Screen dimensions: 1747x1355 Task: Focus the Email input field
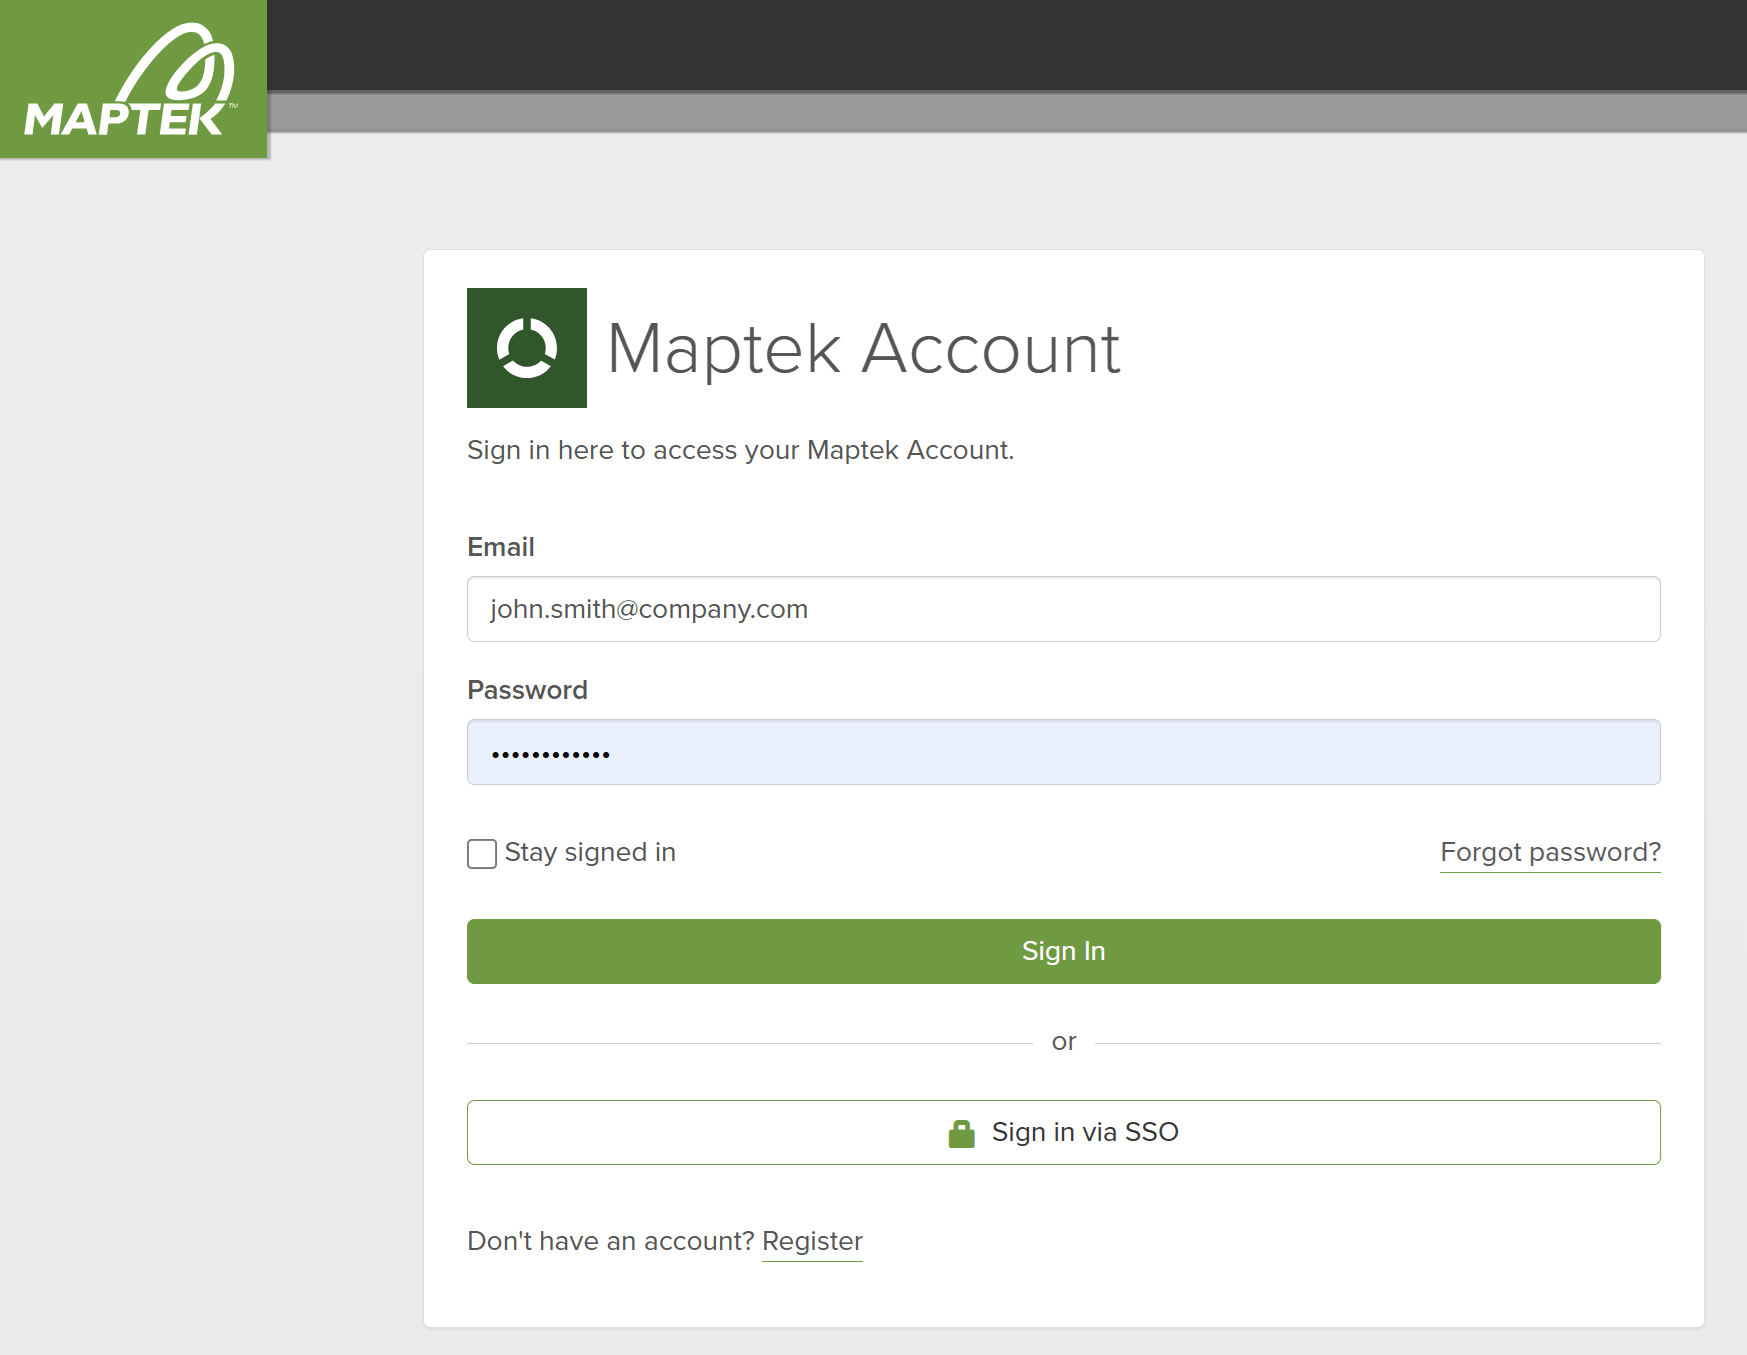(1063, 609)
